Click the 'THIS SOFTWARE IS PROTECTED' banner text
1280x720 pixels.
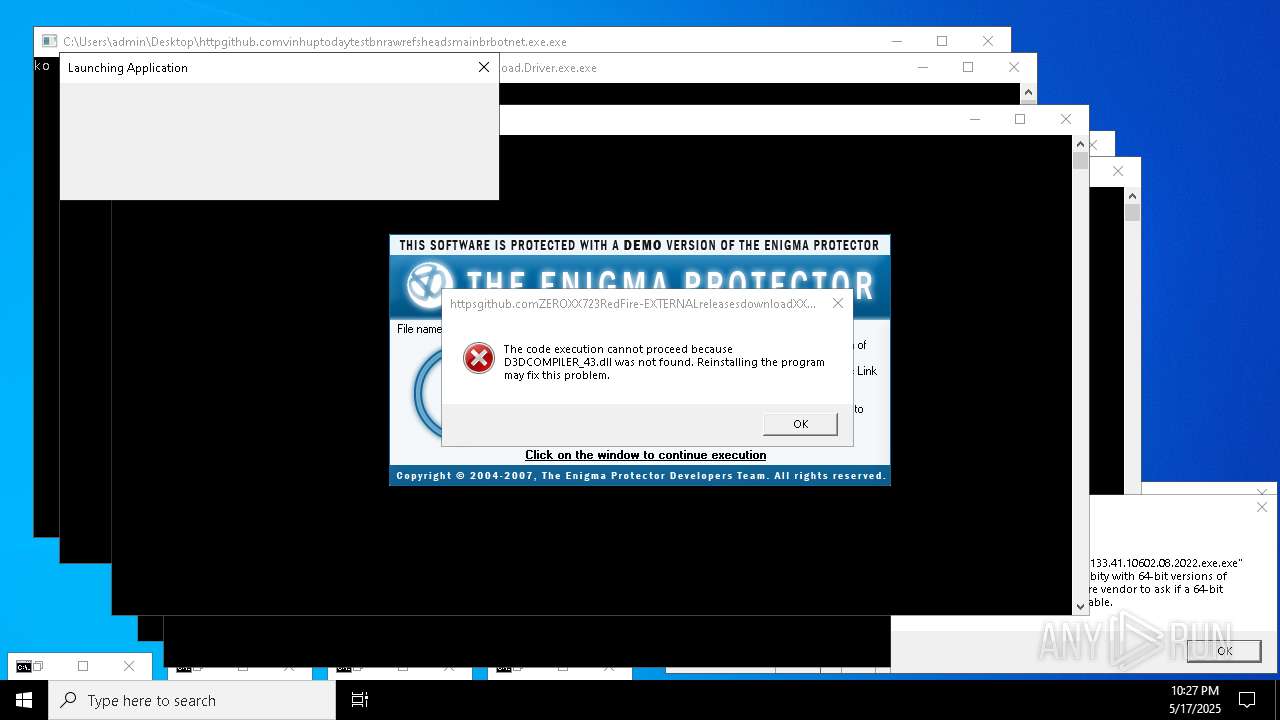pyautogui.click(x=640, y=245)
